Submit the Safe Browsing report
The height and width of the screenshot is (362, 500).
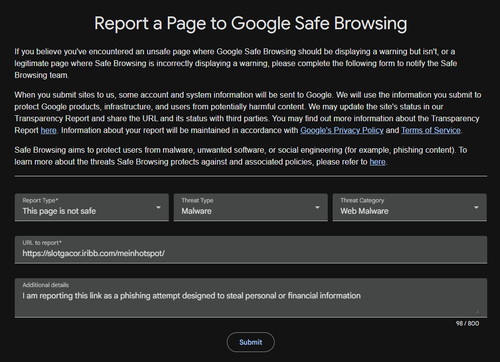[251, 342]
